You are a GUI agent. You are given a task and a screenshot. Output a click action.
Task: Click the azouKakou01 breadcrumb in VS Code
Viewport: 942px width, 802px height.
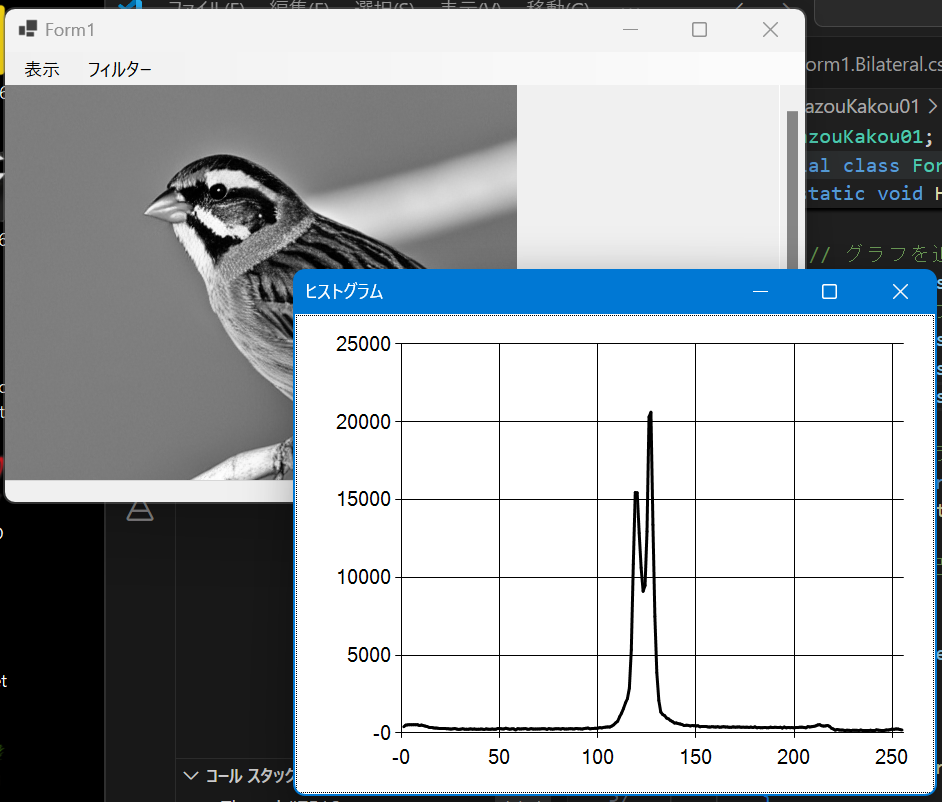click(861, 106)
